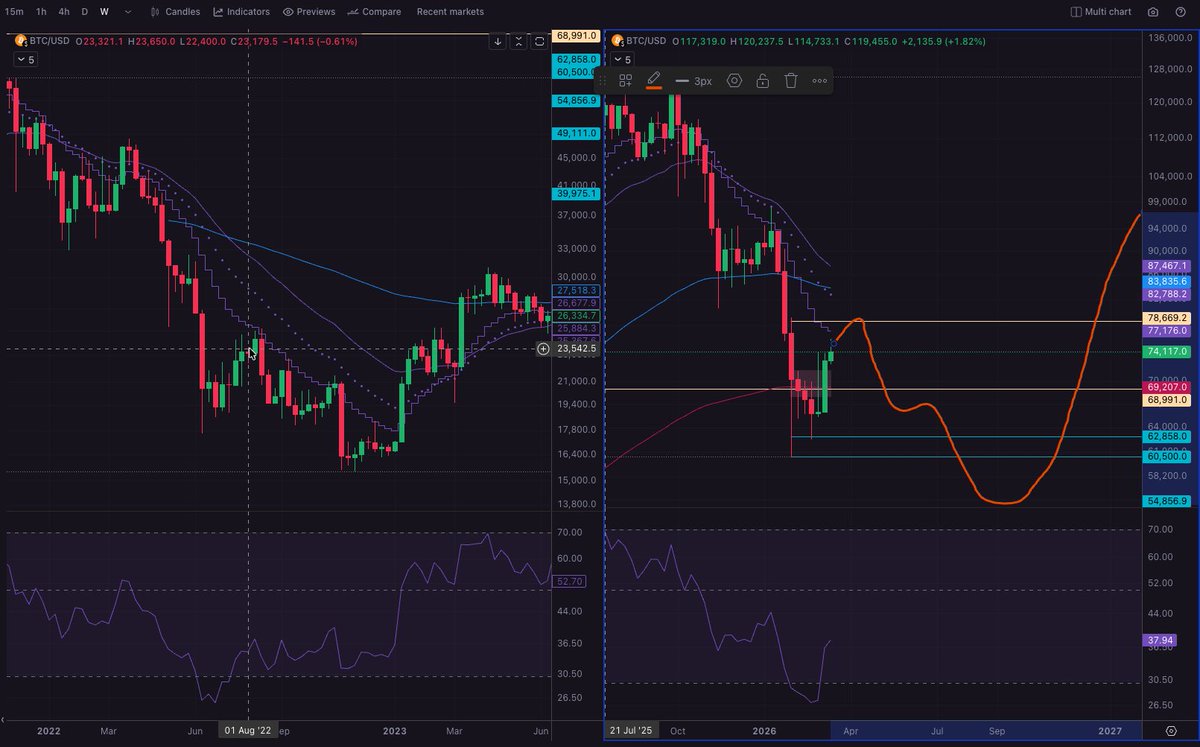Expand the right chart indicator list (5)
This screenshot has height=747, width=1200.
(x=624, y=59)
